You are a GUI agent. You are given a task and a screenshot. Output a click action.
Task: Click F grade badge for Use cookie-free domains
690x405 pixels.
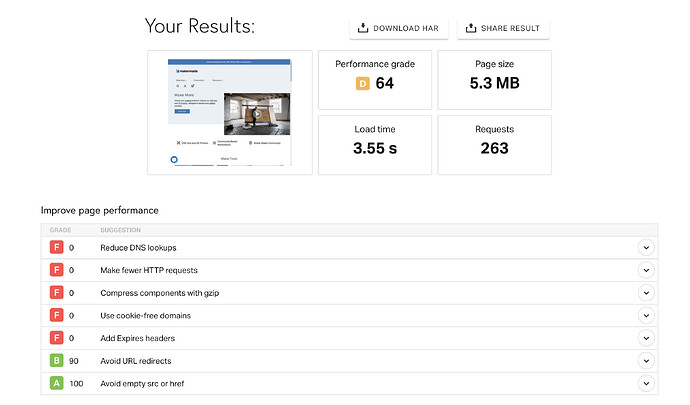tap(57, 316)
